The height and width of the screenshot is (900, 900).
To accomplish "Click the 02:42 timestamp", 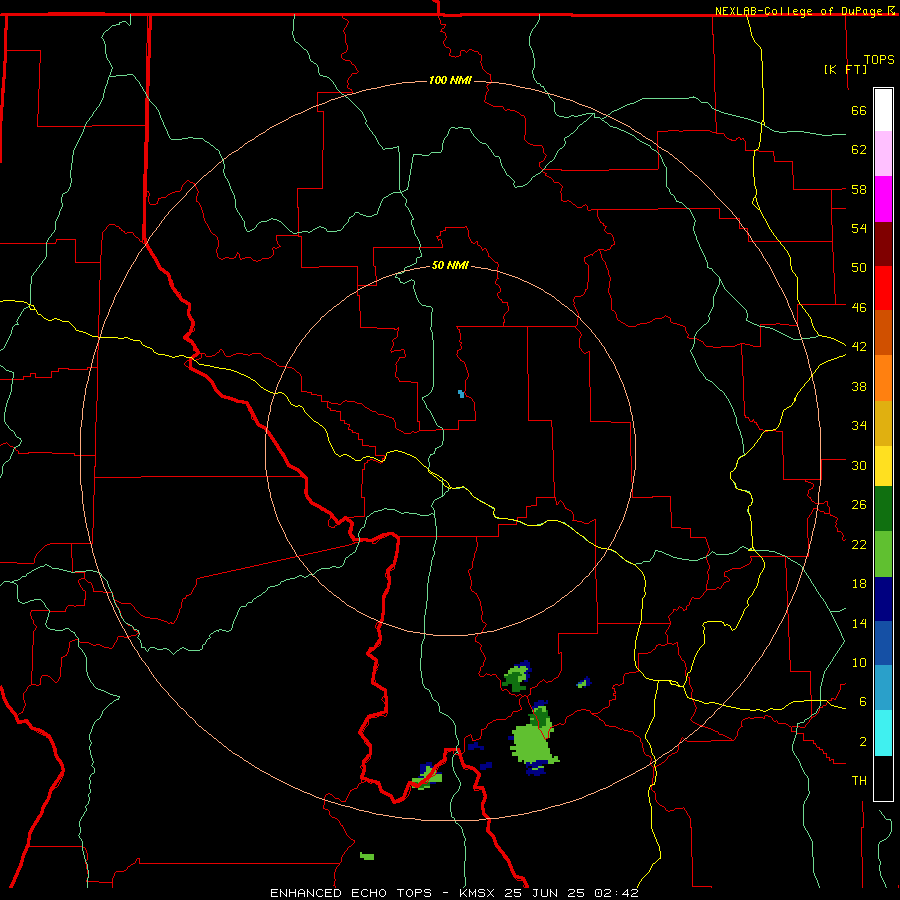I will (x=616, y=893).
